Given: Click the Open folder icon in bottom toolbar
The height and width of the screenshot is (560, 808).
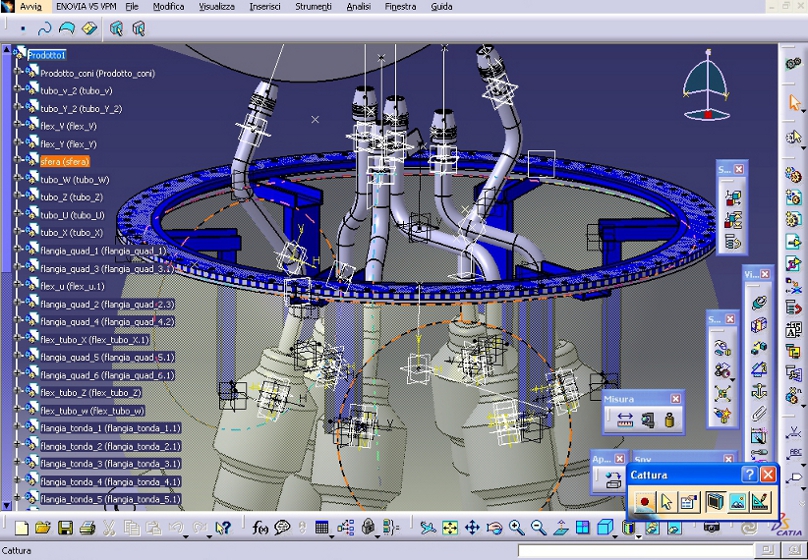Looking at the screenshot, I should point(43,528).
